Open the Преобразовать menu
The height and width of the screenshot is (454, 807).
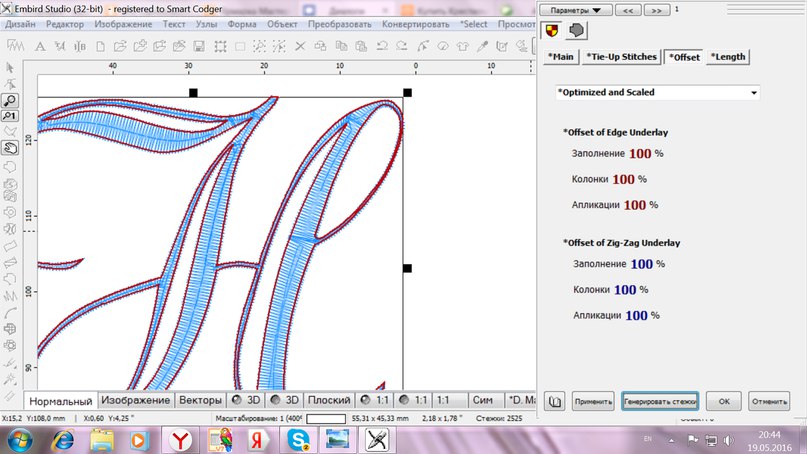[x=338, y=23]
